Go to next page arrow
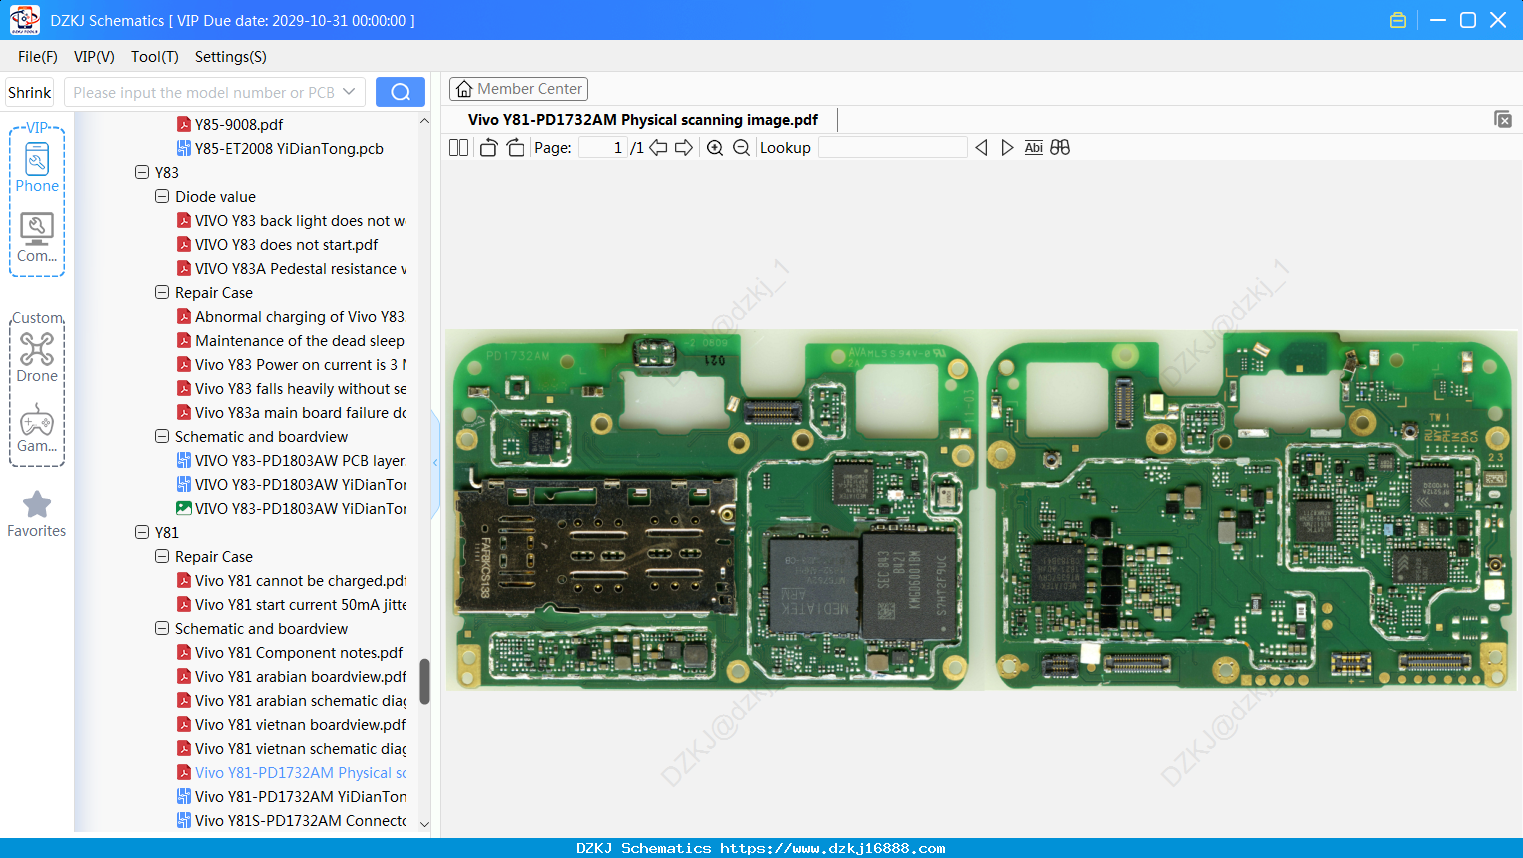This screenshot has width=1523, height=858. pyautogui.click(x=684, y=148)
